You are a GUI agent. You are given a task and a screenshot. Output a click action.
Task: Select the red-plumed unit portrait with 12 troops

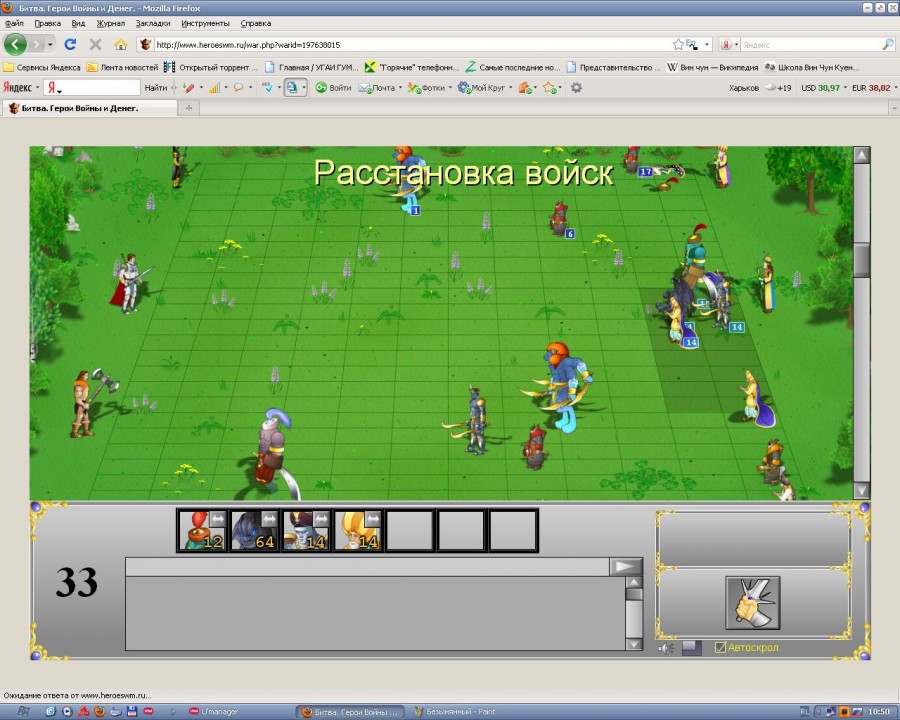click(202, 531)
